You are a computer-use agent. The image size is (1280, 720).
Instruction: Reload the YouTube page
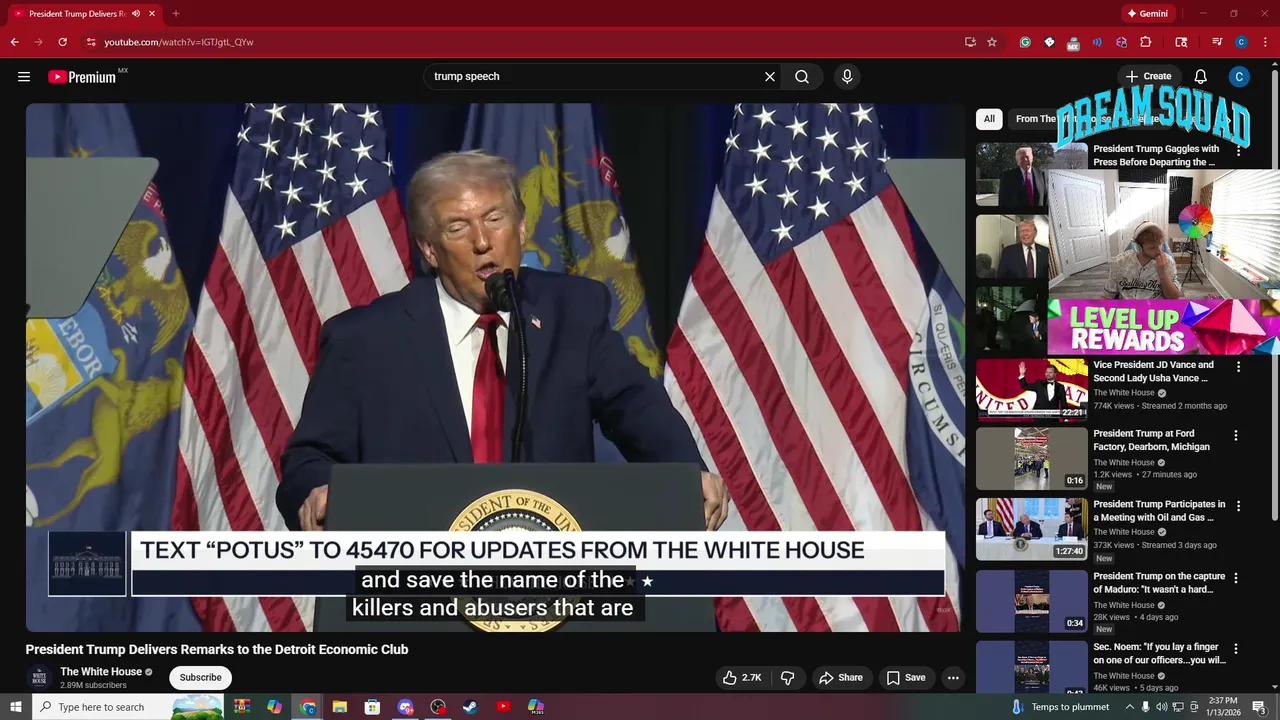62,42
